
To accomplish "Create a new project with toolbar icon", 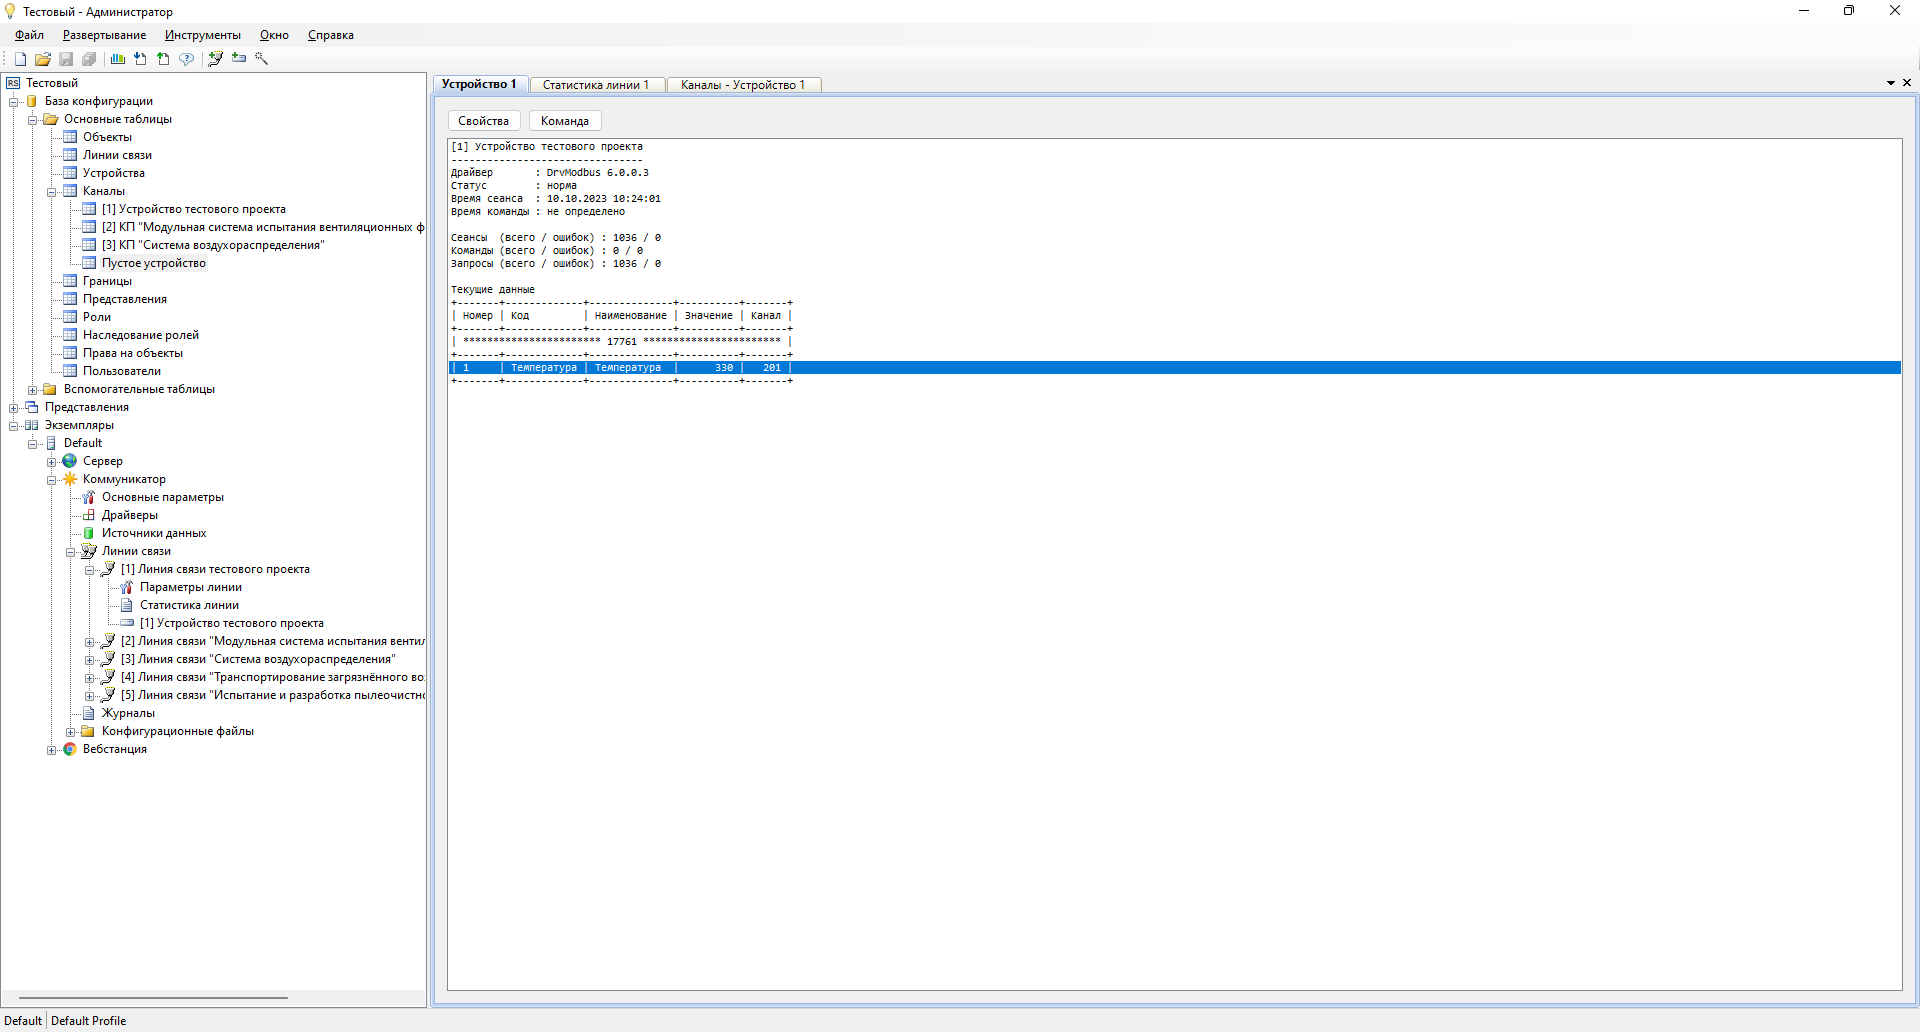I will [x=20, y=59].
